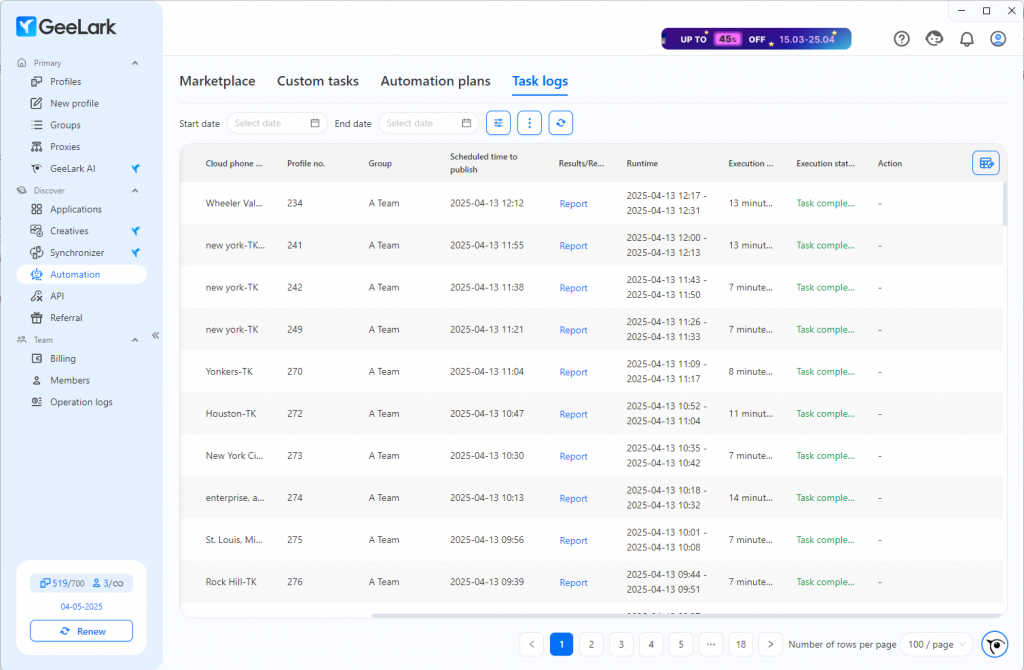Image resolution: width=1024 pixels, height=670 pixels.
Task: Go to page 2 of results
Action: click(x=591, y=645)
